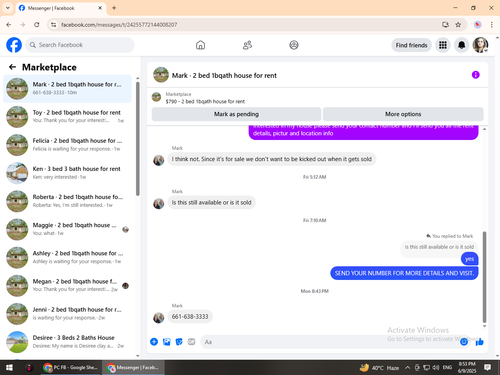Open the emoji picker in message box
The height and width of the screenshot is (375, 500).
464,342
